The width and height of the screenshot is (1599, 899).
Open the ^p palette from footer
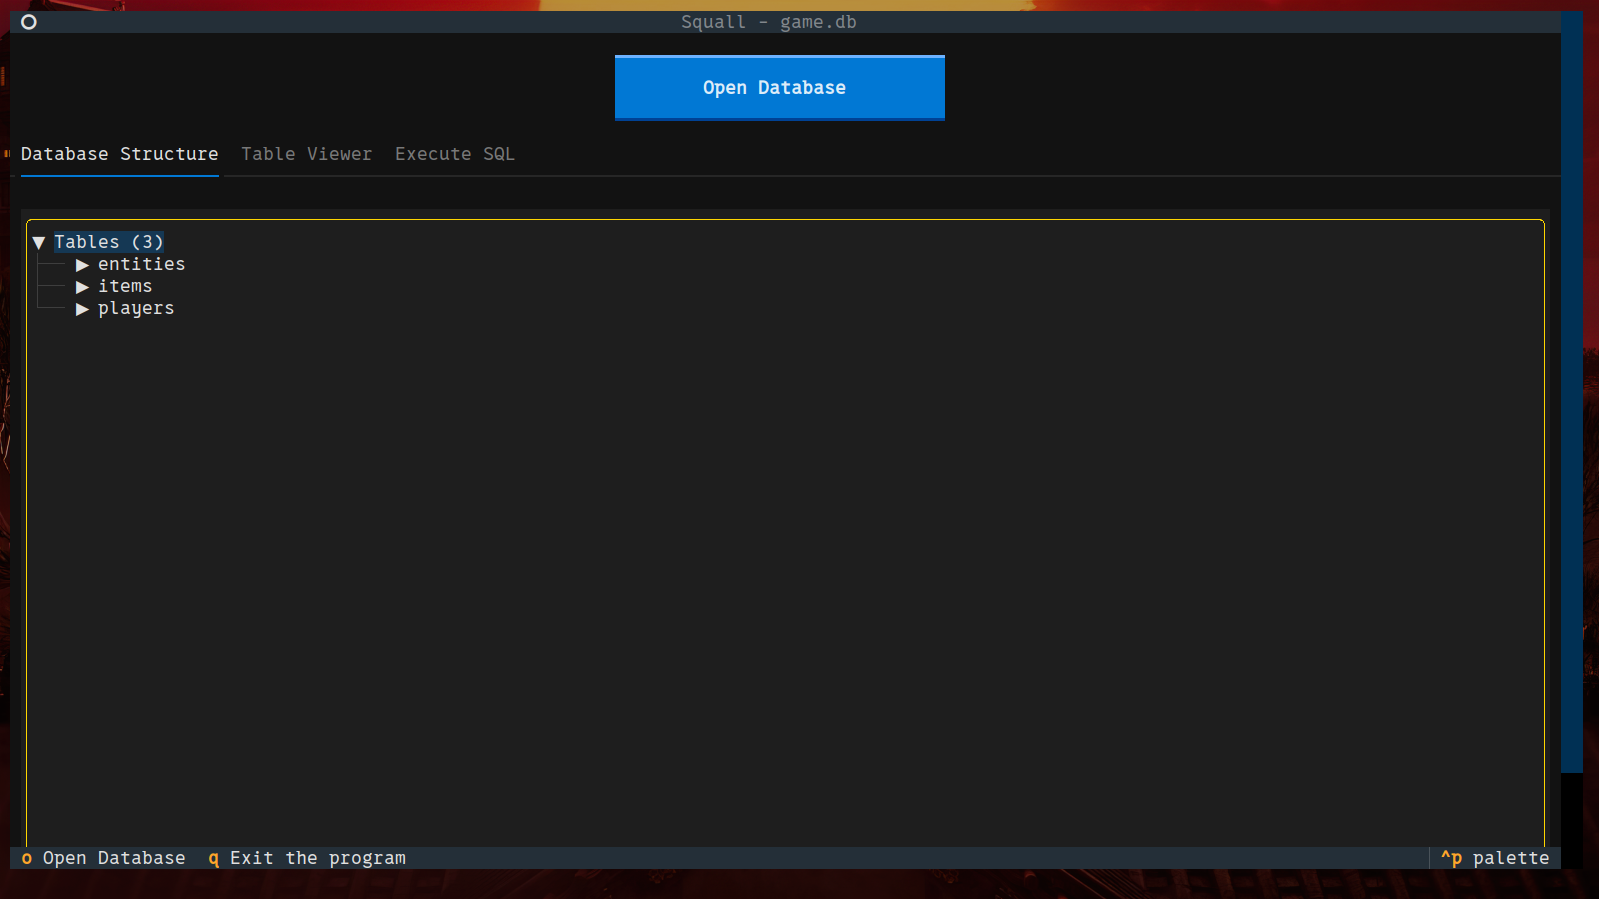1495,858
